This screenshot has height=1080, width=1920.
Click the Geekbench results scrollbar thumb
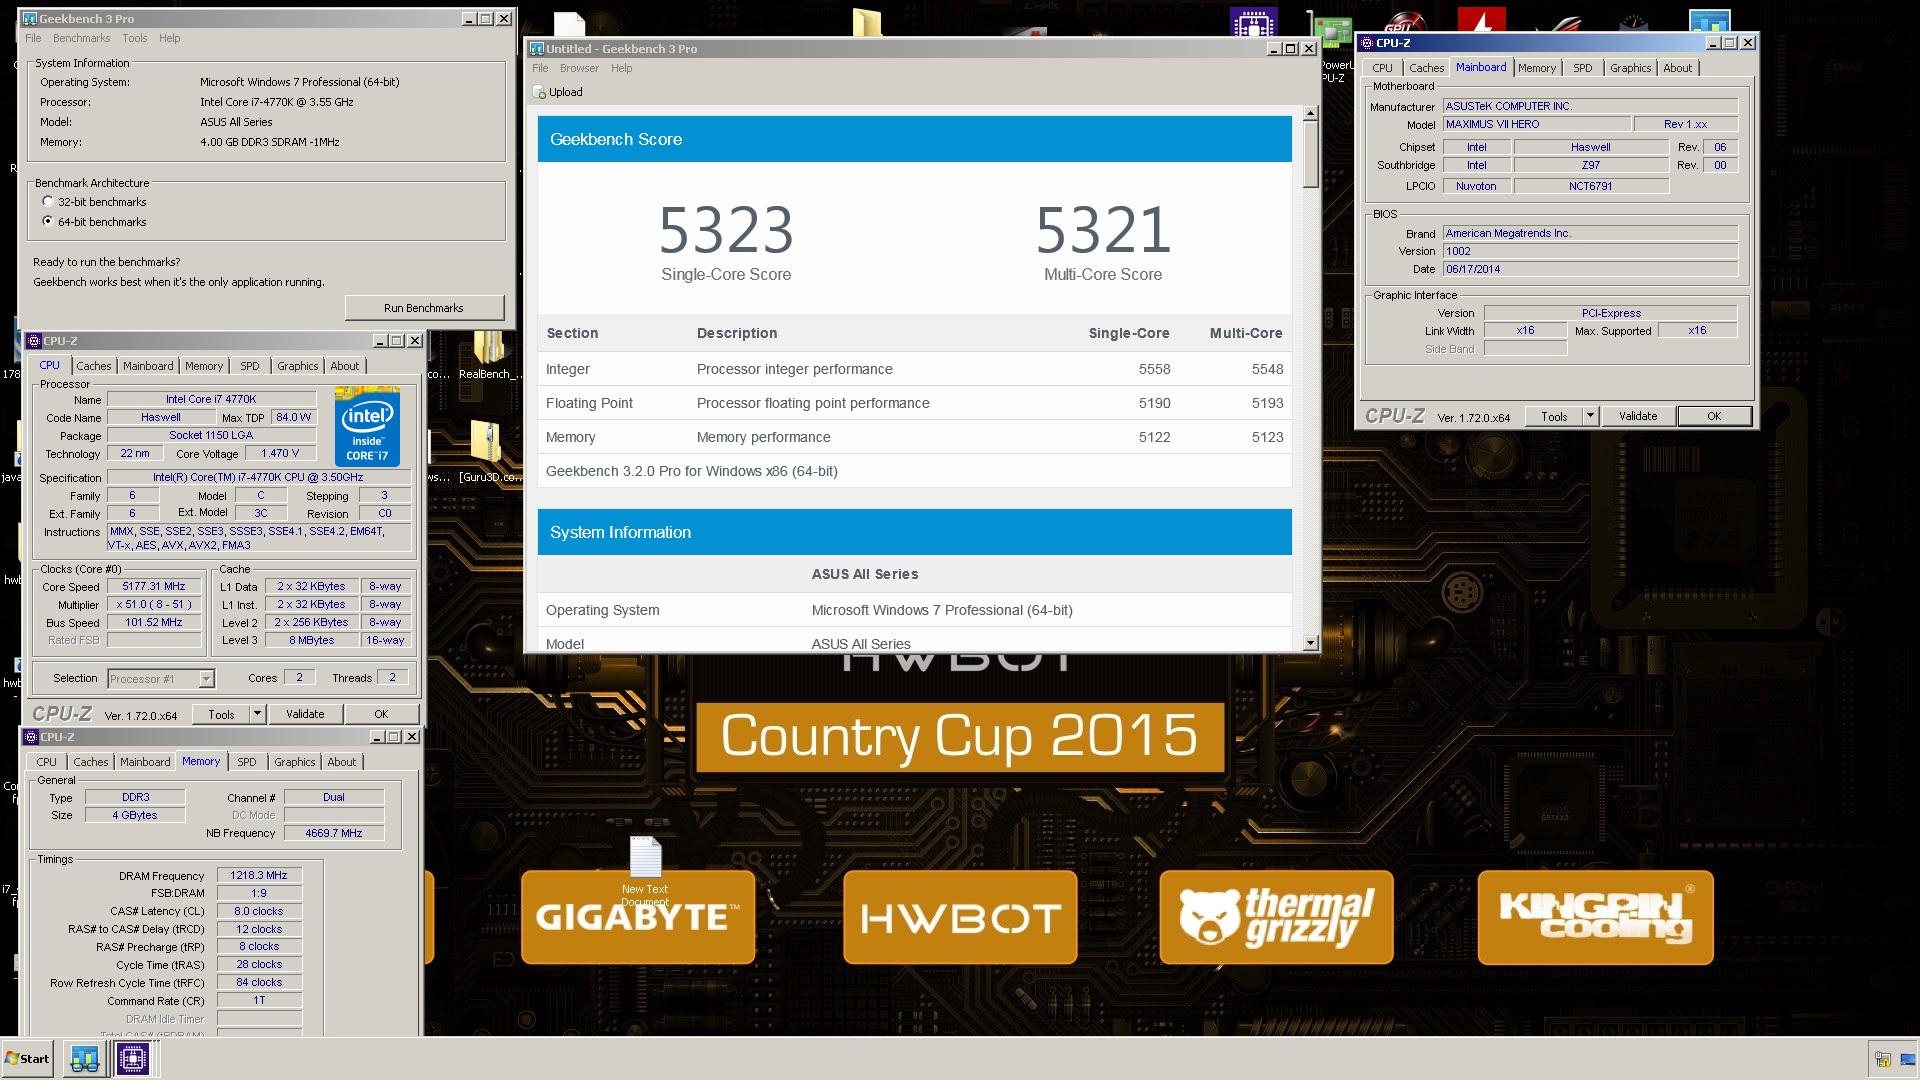[x=1310, y=155]
